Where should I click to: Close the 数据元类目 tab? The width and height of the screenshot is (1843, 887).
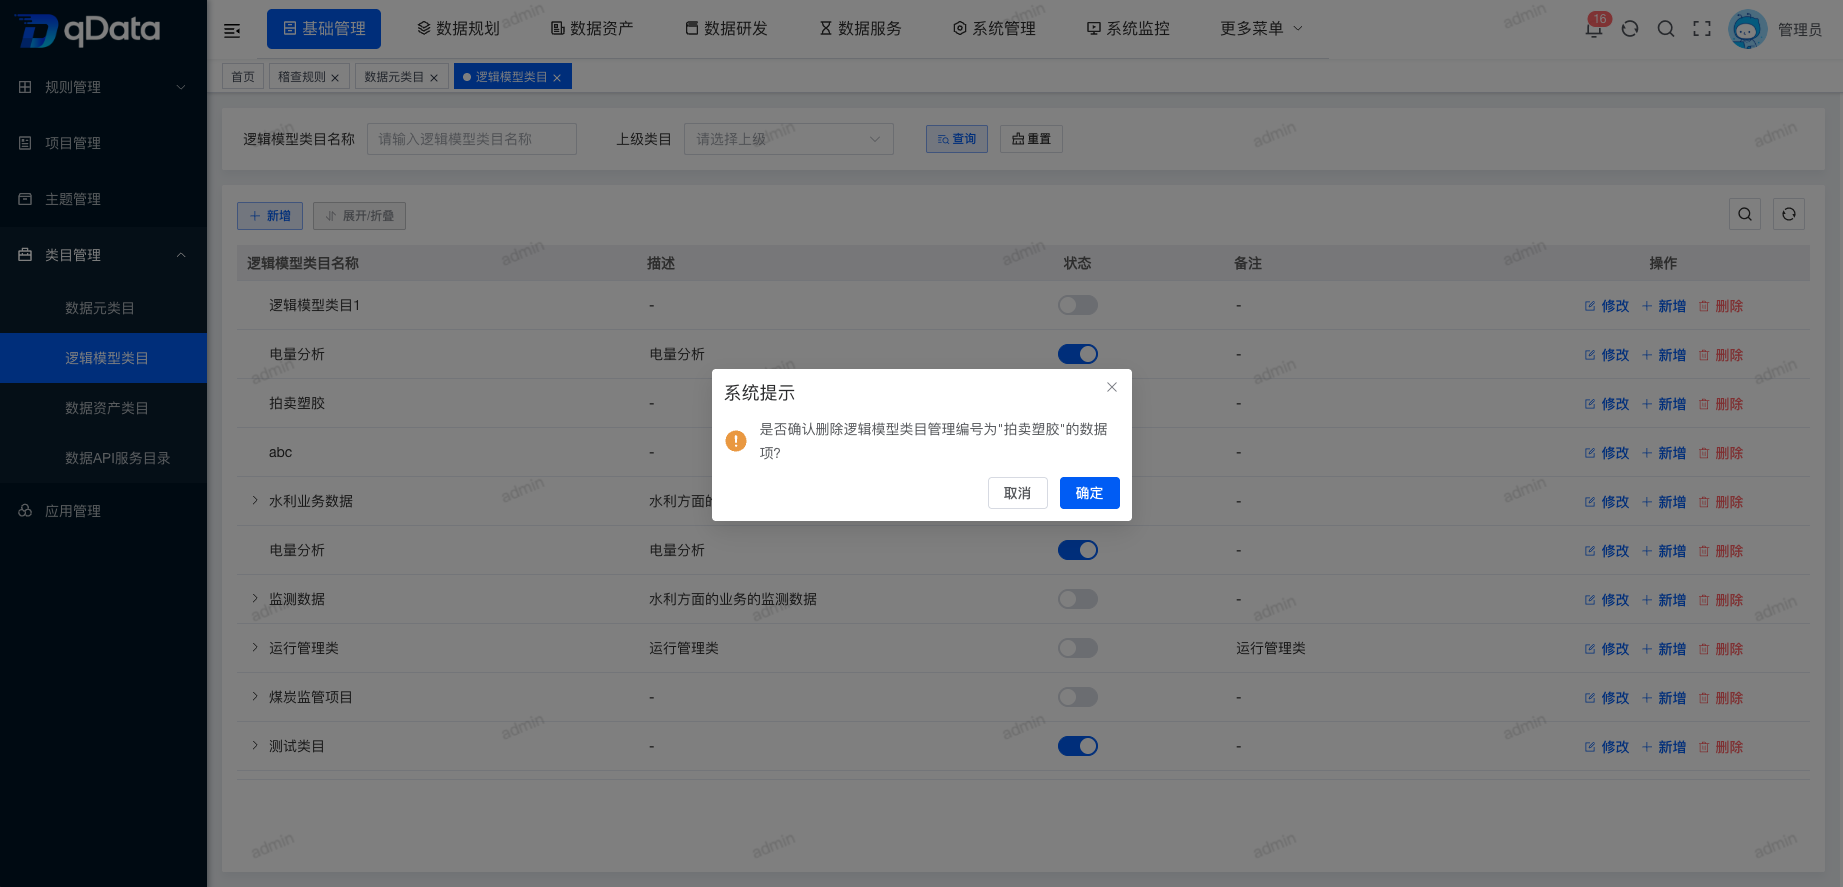pyautogui.click(x=434, y=78)
